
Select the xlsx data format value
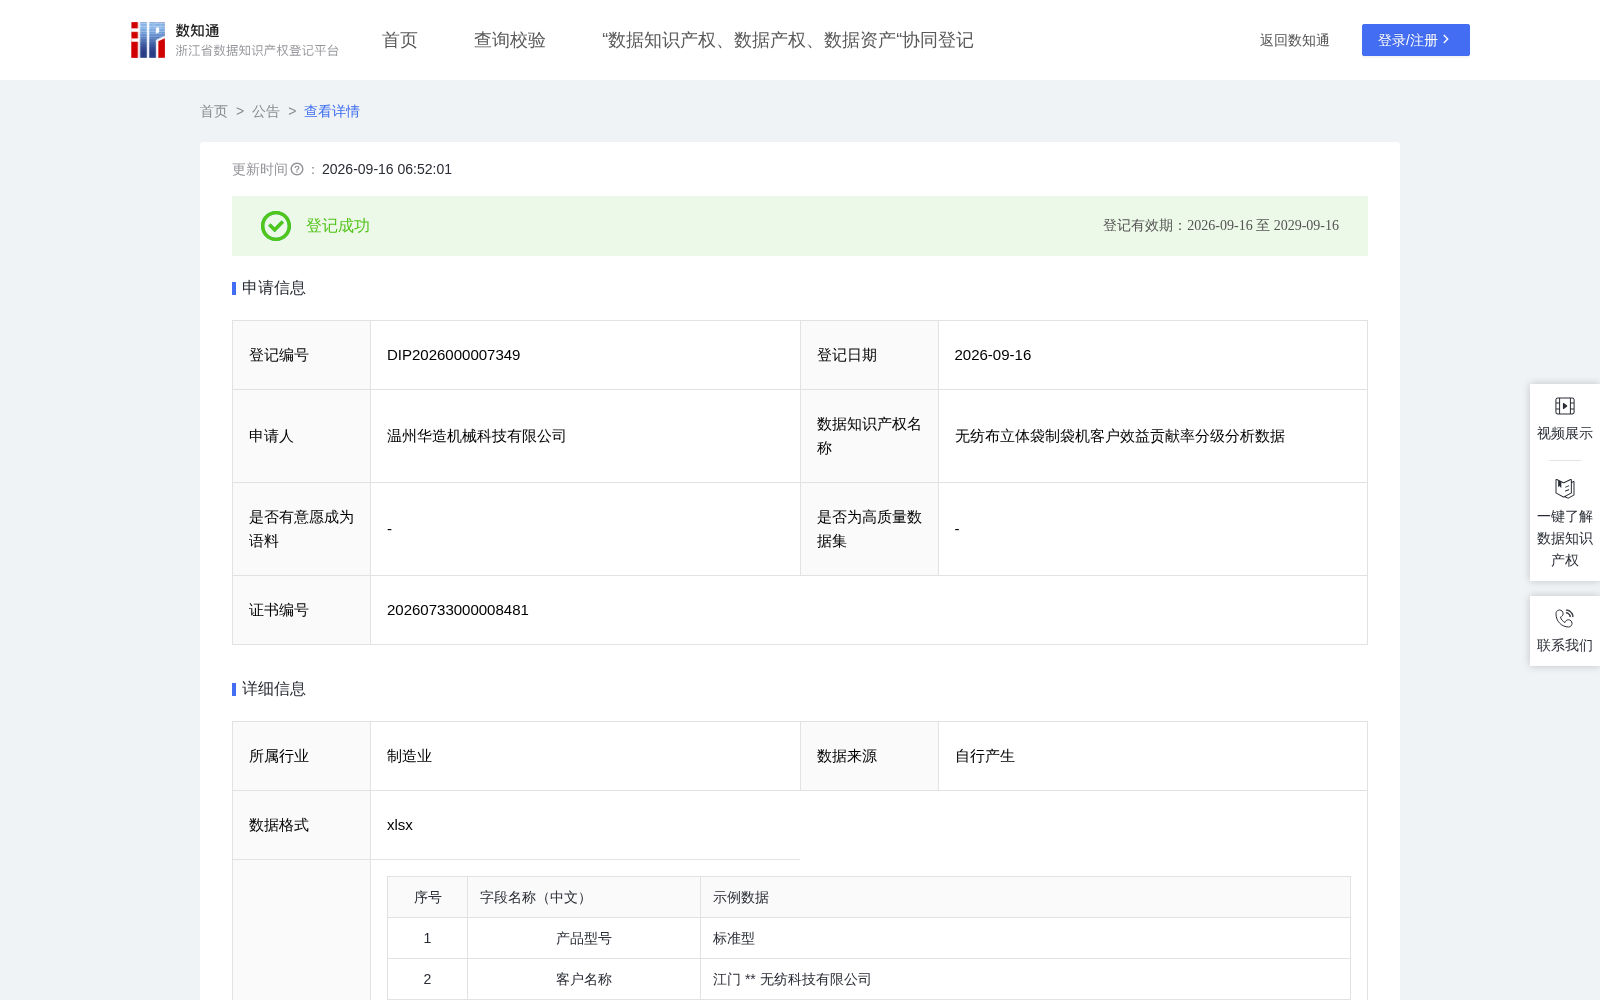tap(400, 825)
